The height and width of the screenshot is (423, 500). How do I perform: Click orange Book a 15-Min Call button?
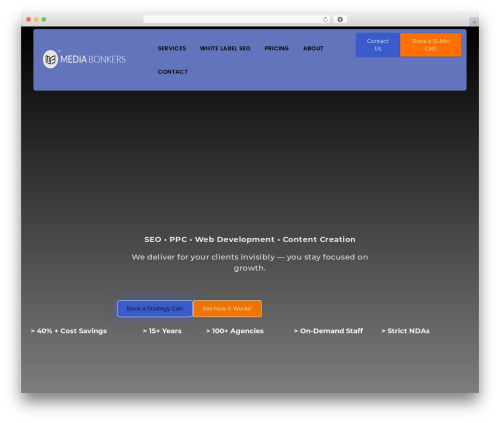click(431, 45)
